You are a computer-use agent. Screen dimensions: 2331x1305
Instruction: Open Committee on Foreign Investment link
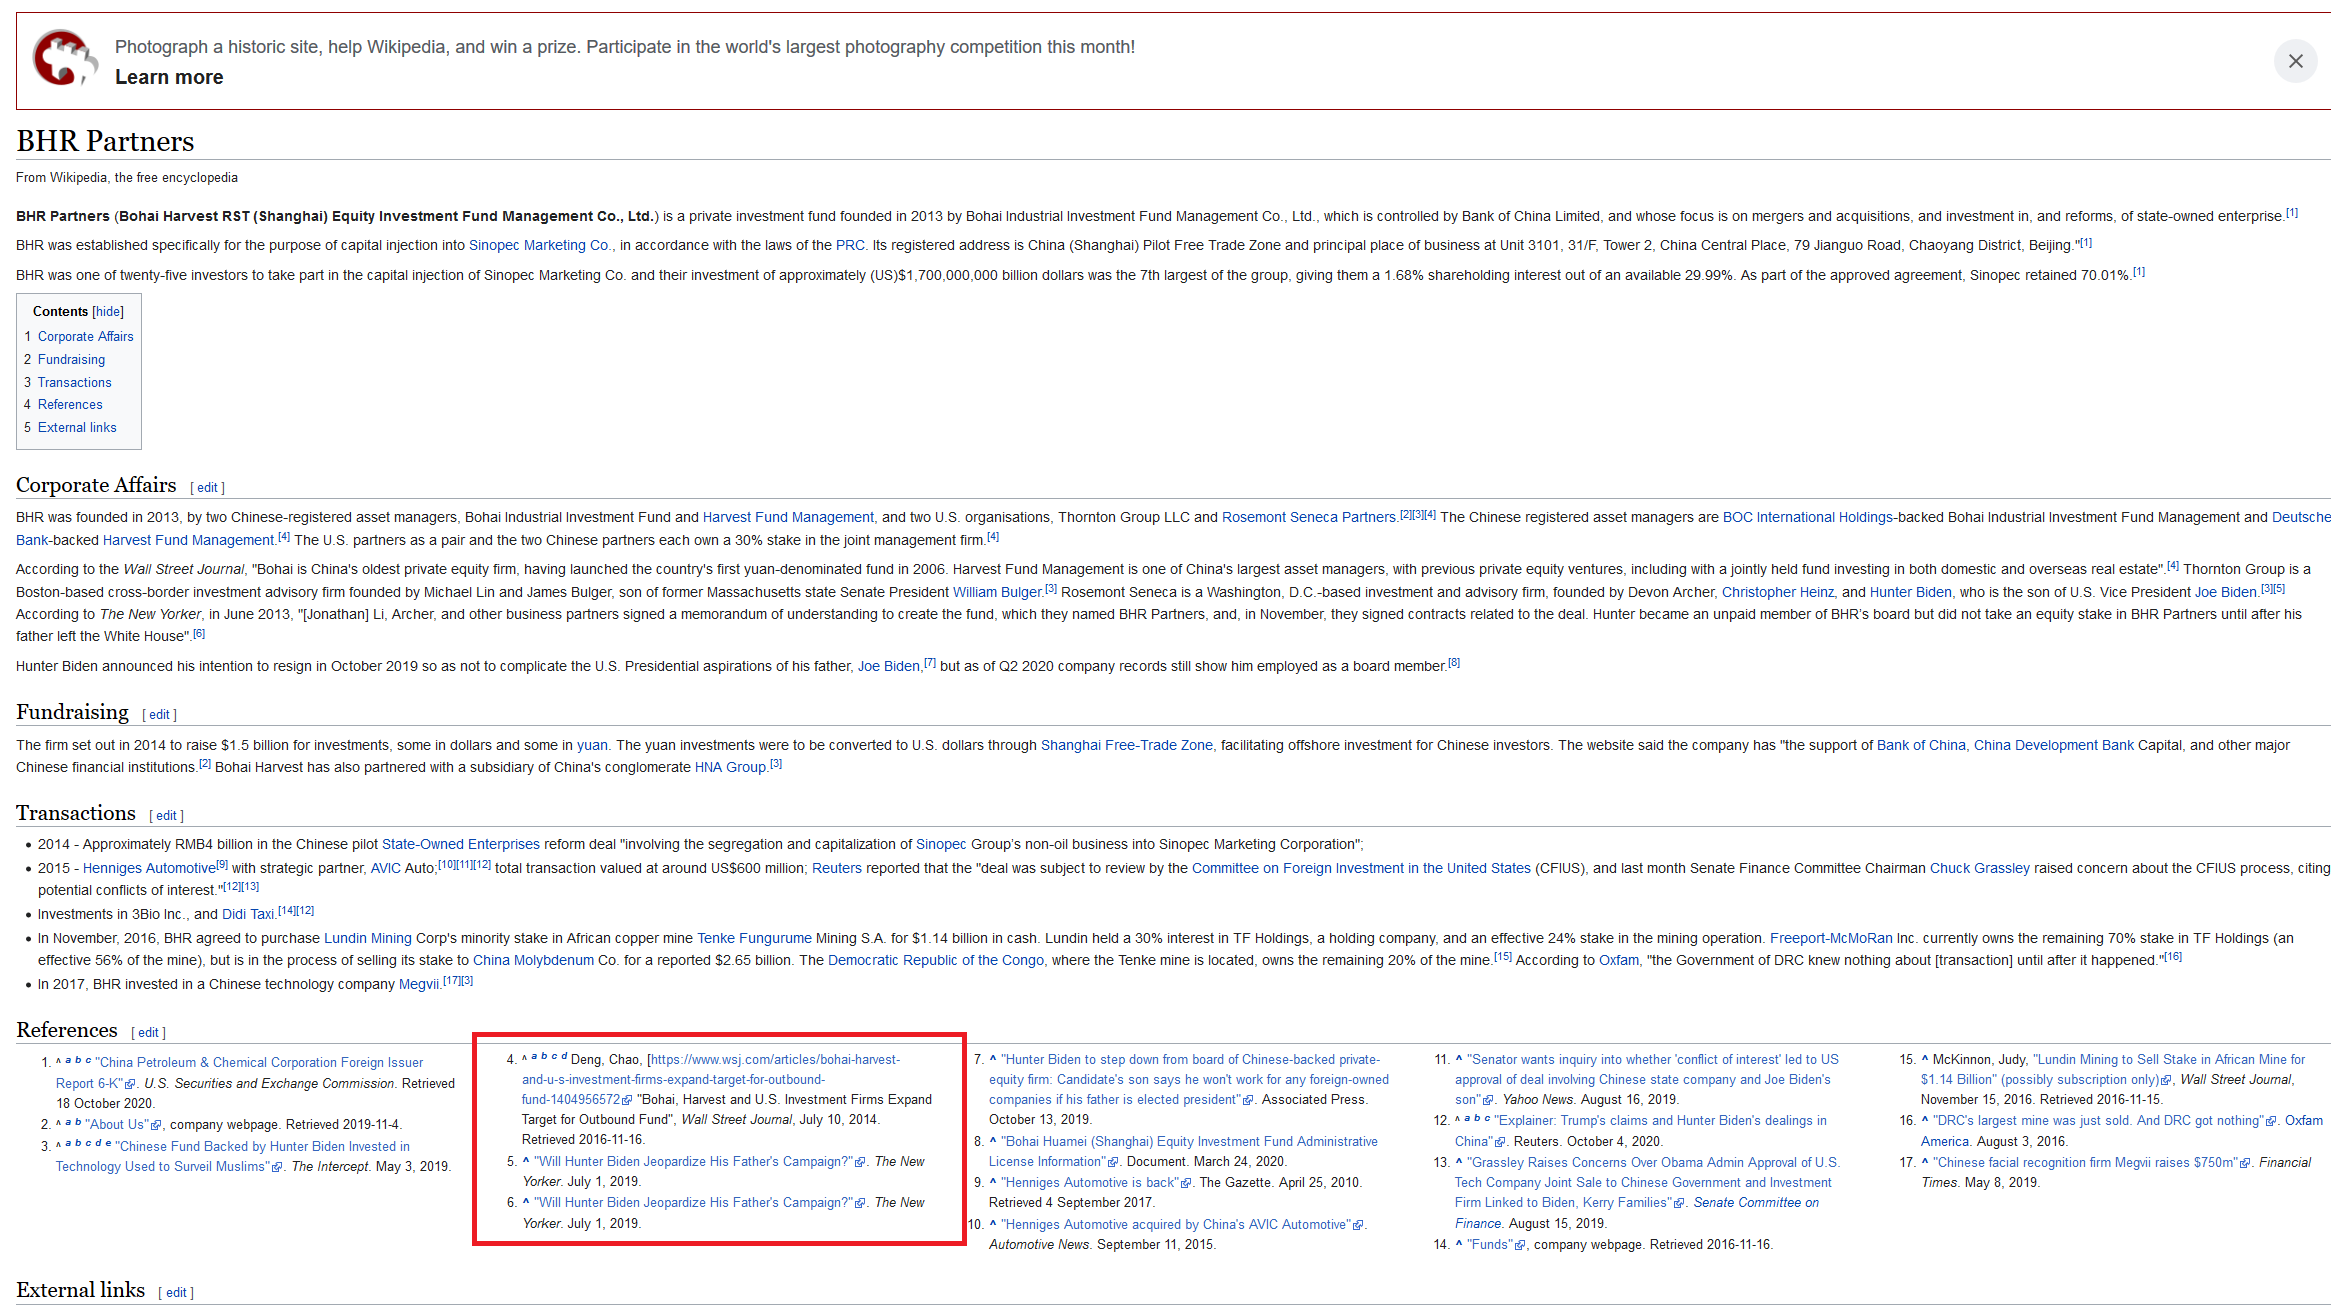click(x=1361, y=869)
